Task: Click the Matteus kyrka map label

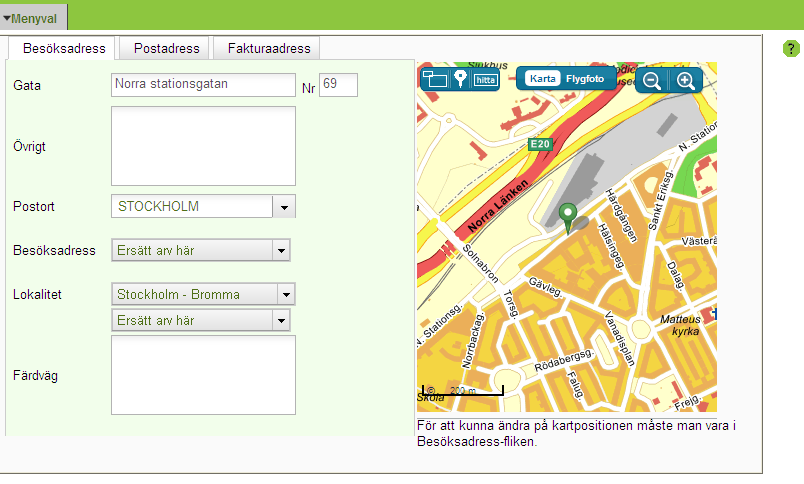Action: [682, 325]
